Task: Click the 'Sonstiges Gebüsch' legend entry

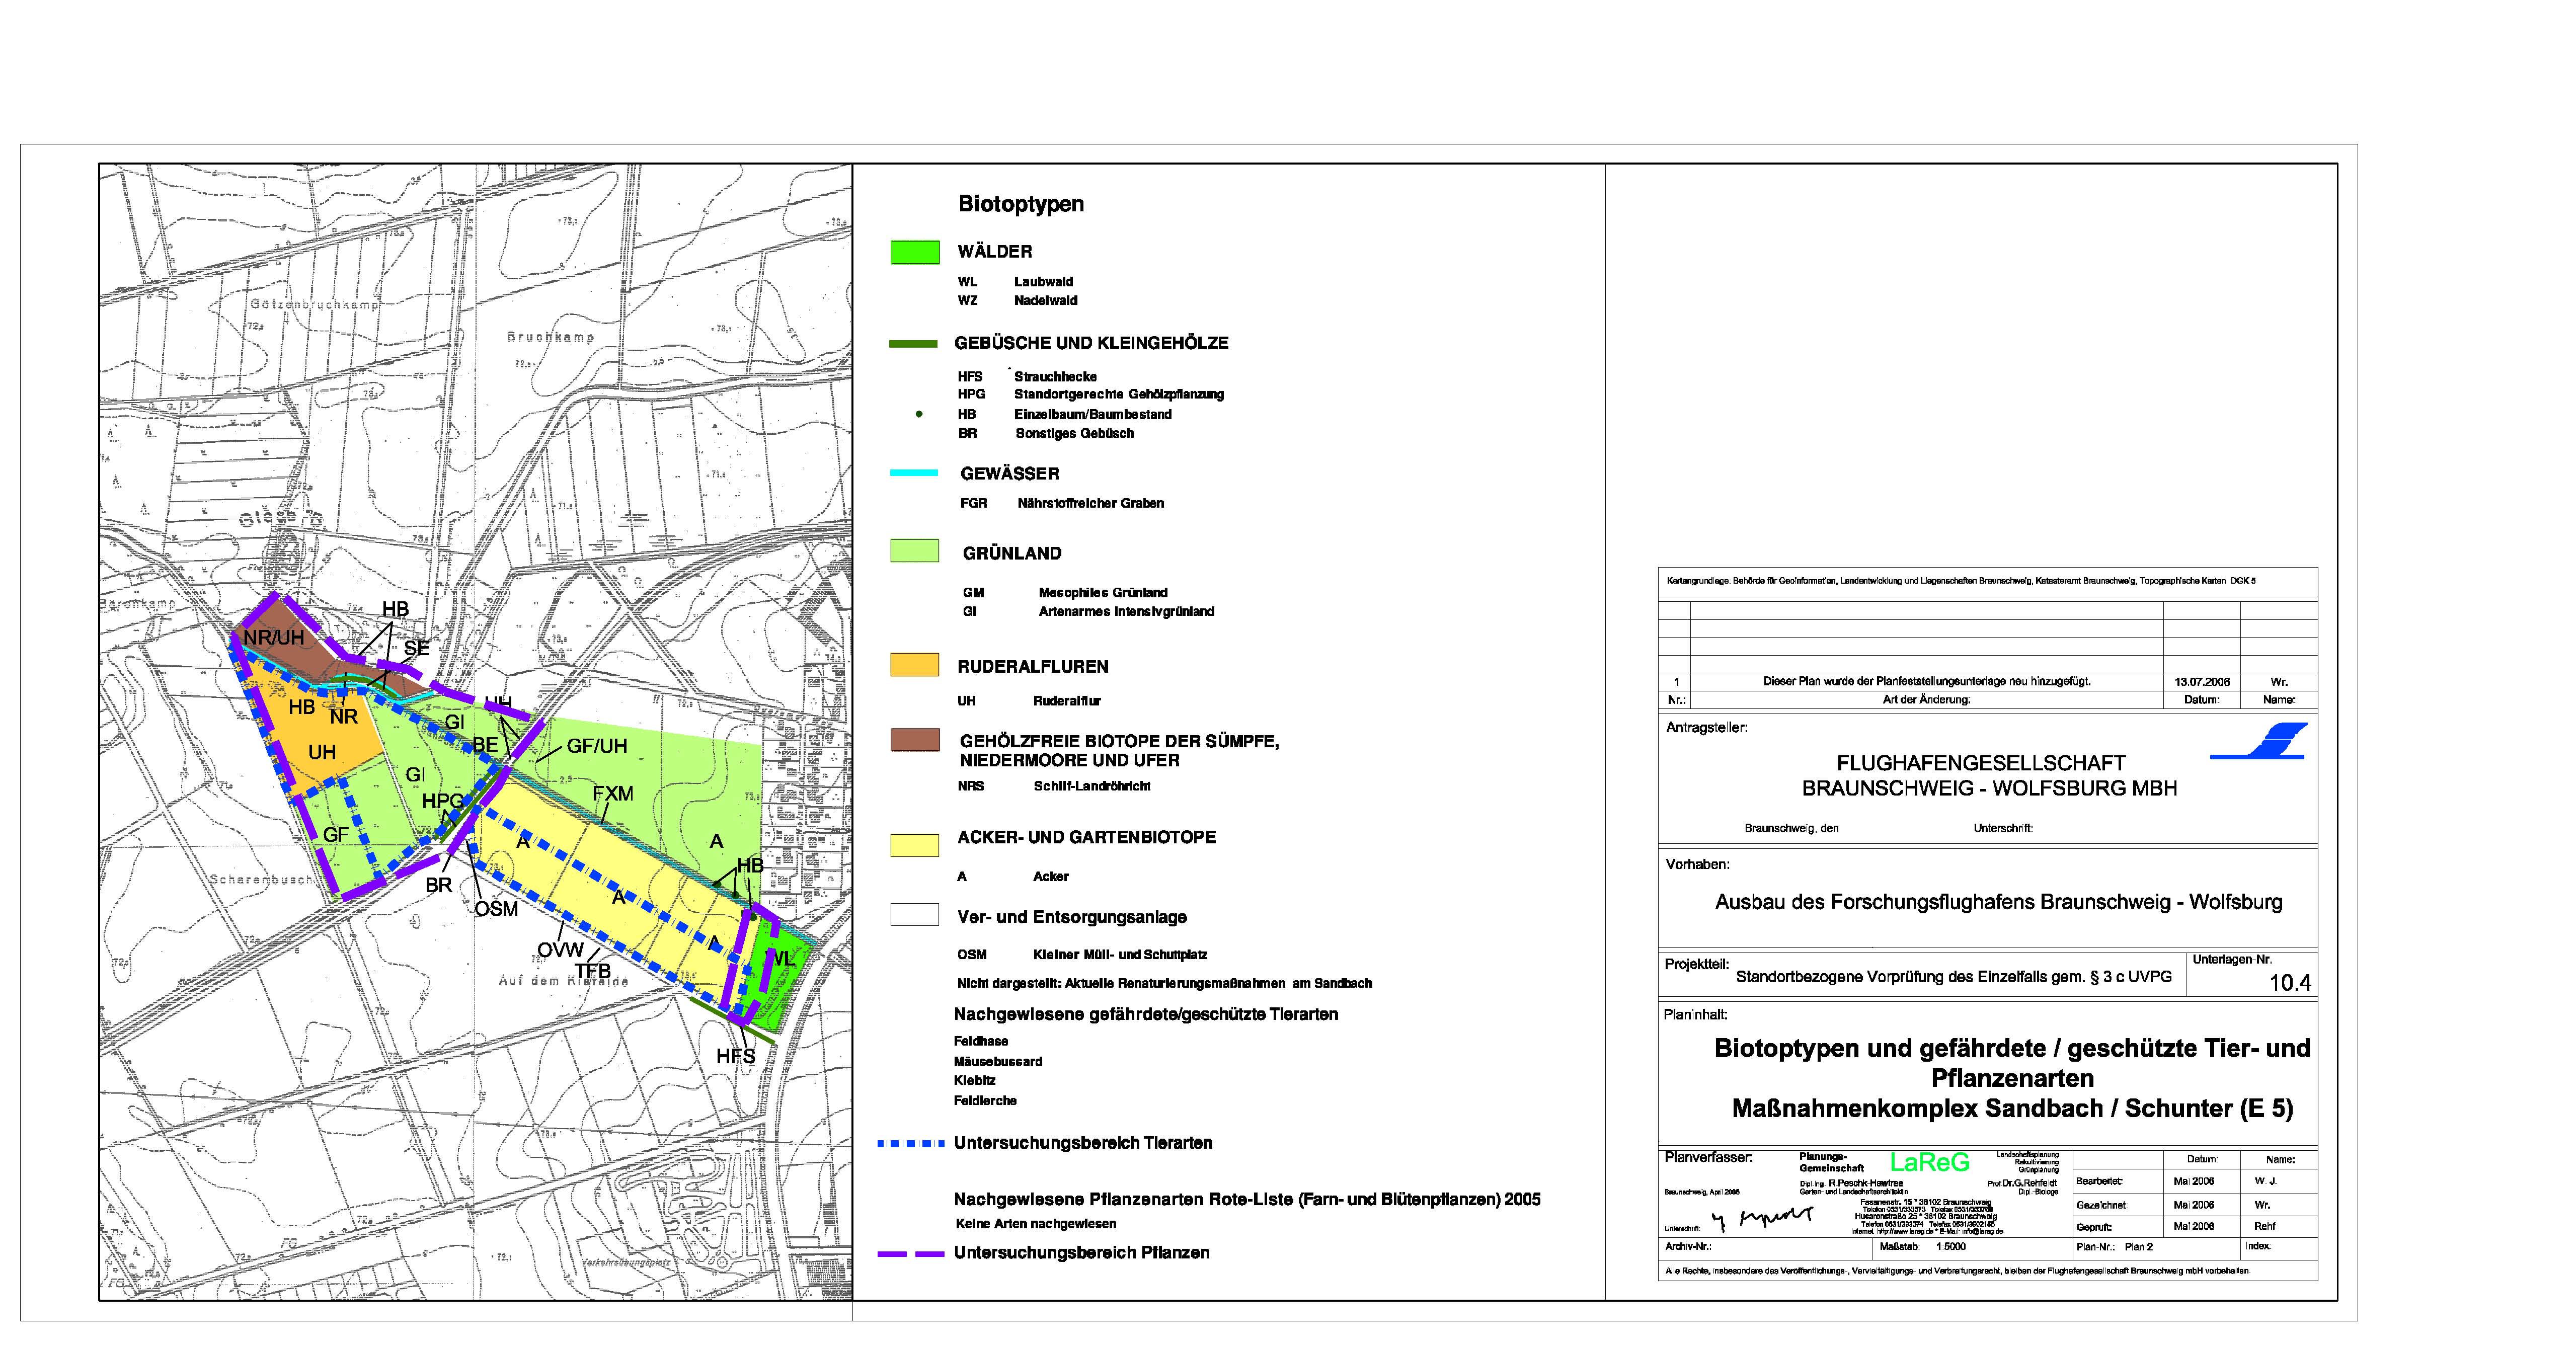Action: [1075, 433]
